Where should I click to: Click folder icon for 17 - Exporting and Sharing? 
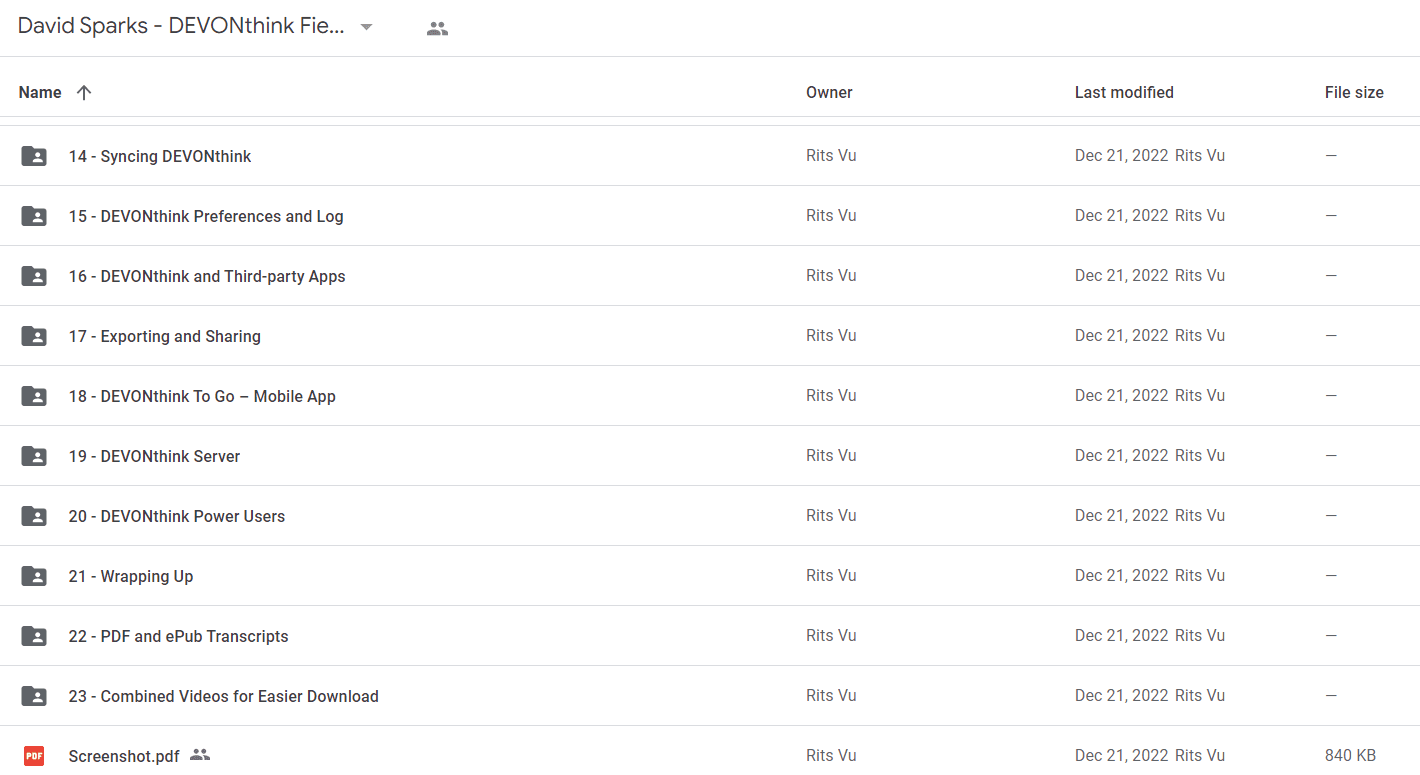pyautogui.click(x=34, y=336)
